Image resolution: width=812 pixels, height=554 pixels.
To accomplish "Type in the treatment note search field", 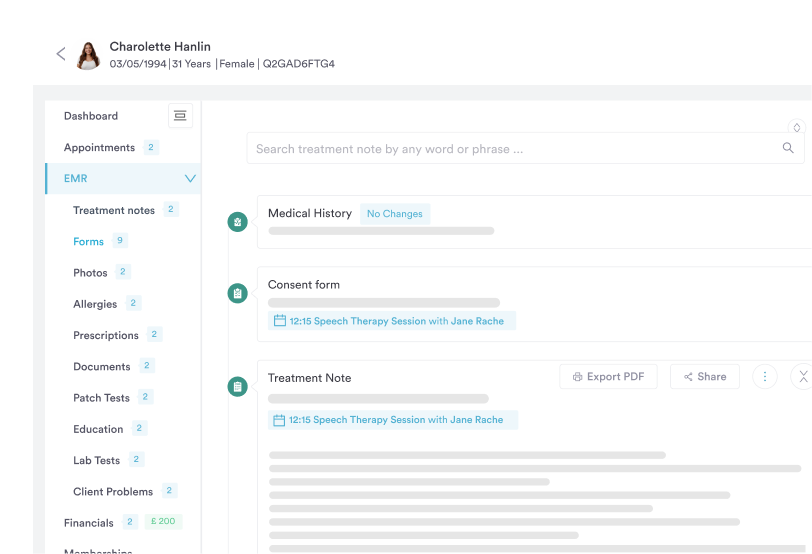I will pyautogui.click(x=510, y=149).
